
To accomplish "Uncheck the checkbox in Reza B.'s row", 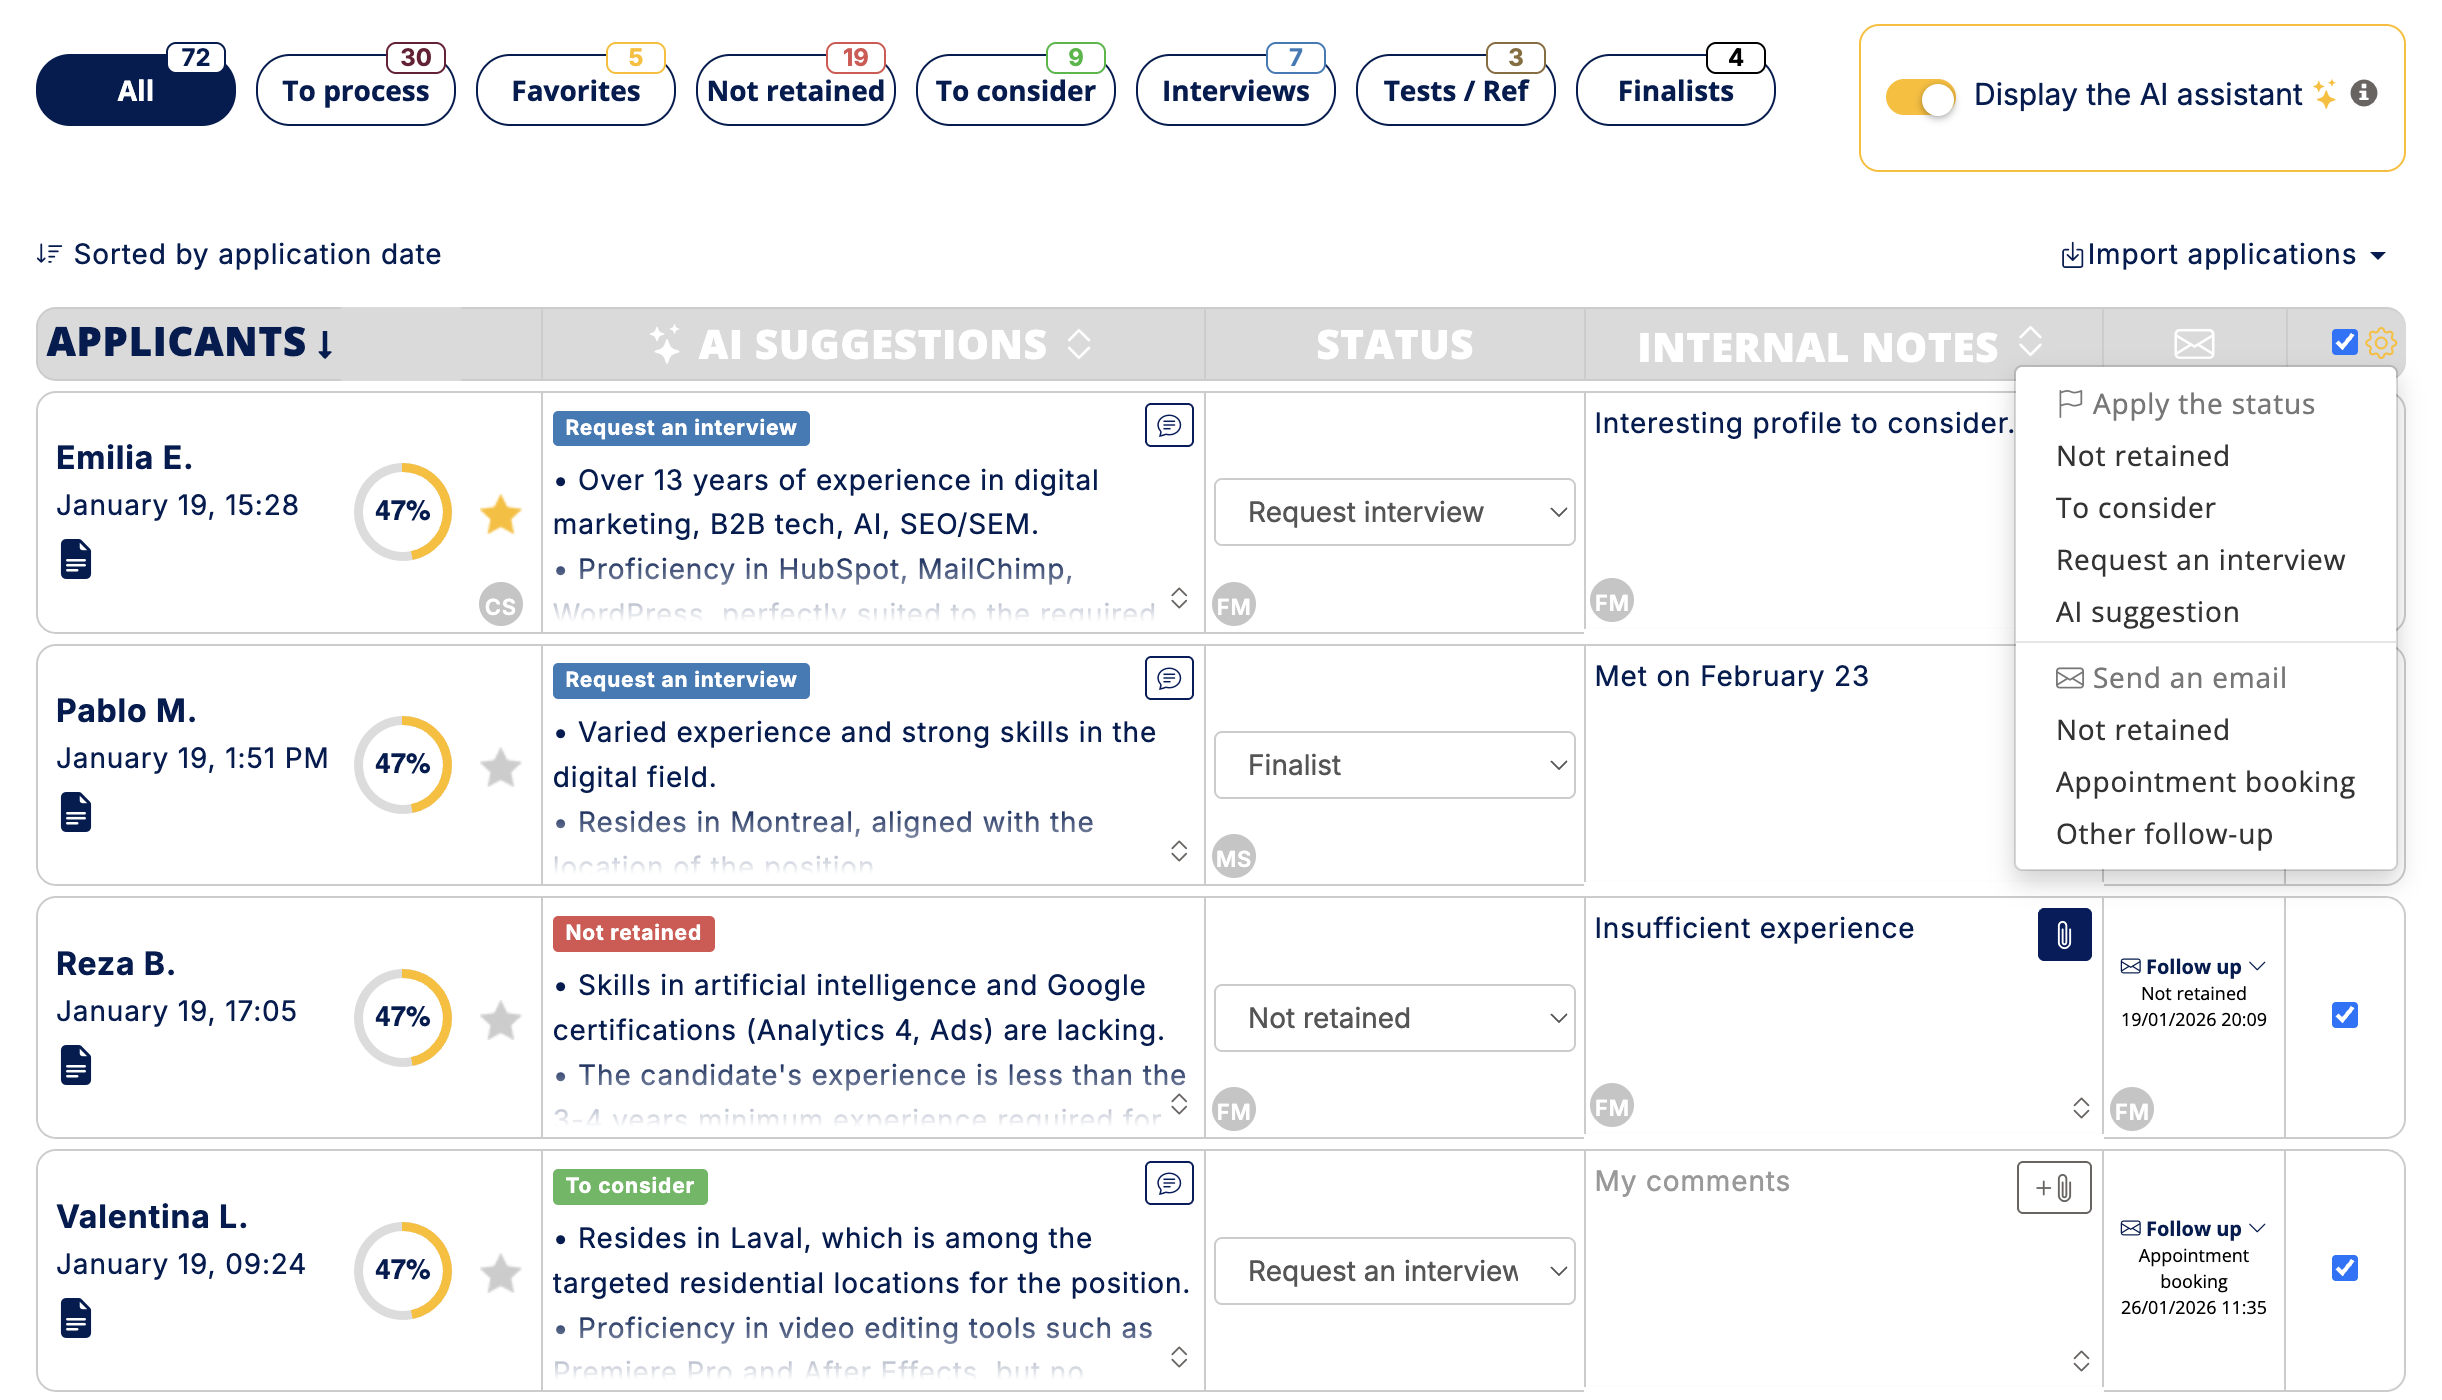I will [2344, 1015].
